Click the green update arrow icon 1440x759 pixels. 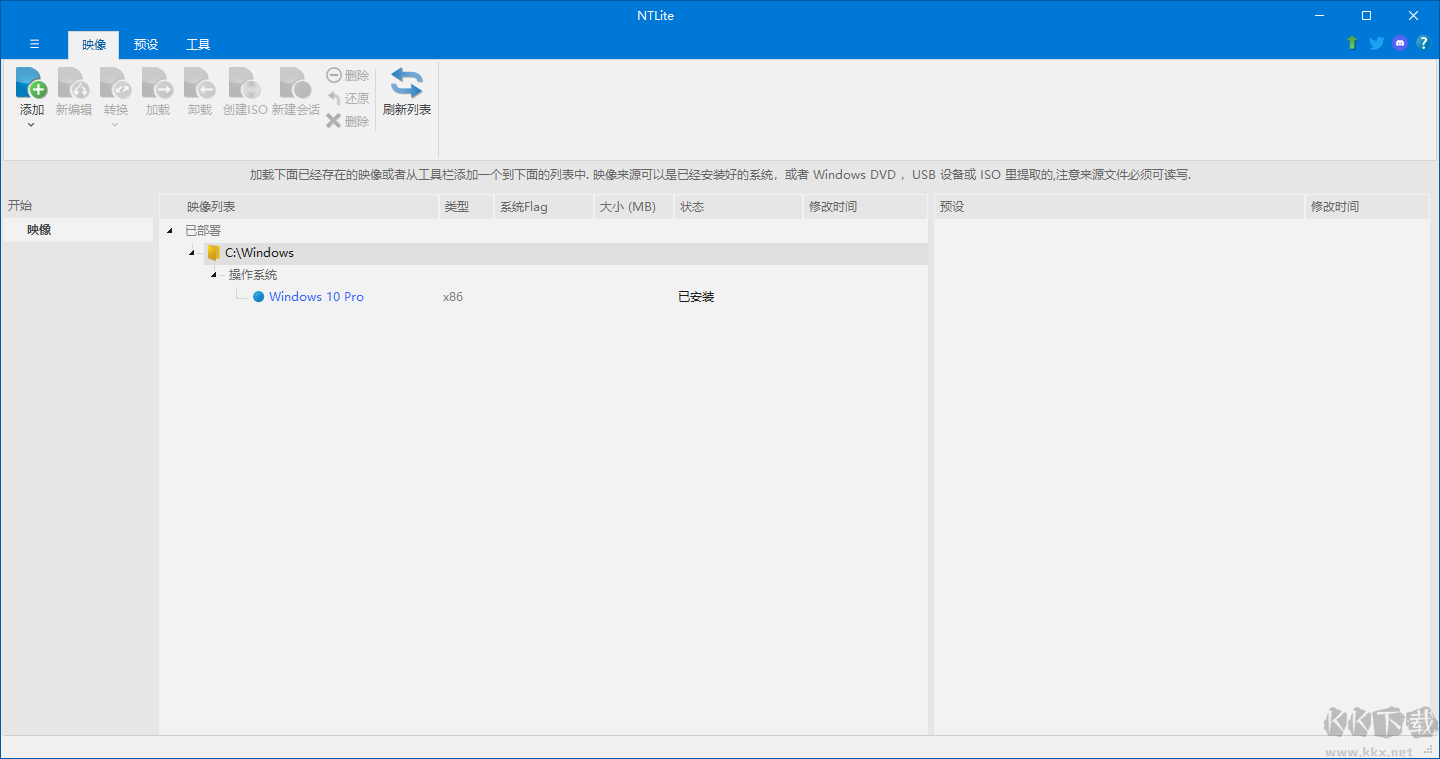click(1352, 43)
